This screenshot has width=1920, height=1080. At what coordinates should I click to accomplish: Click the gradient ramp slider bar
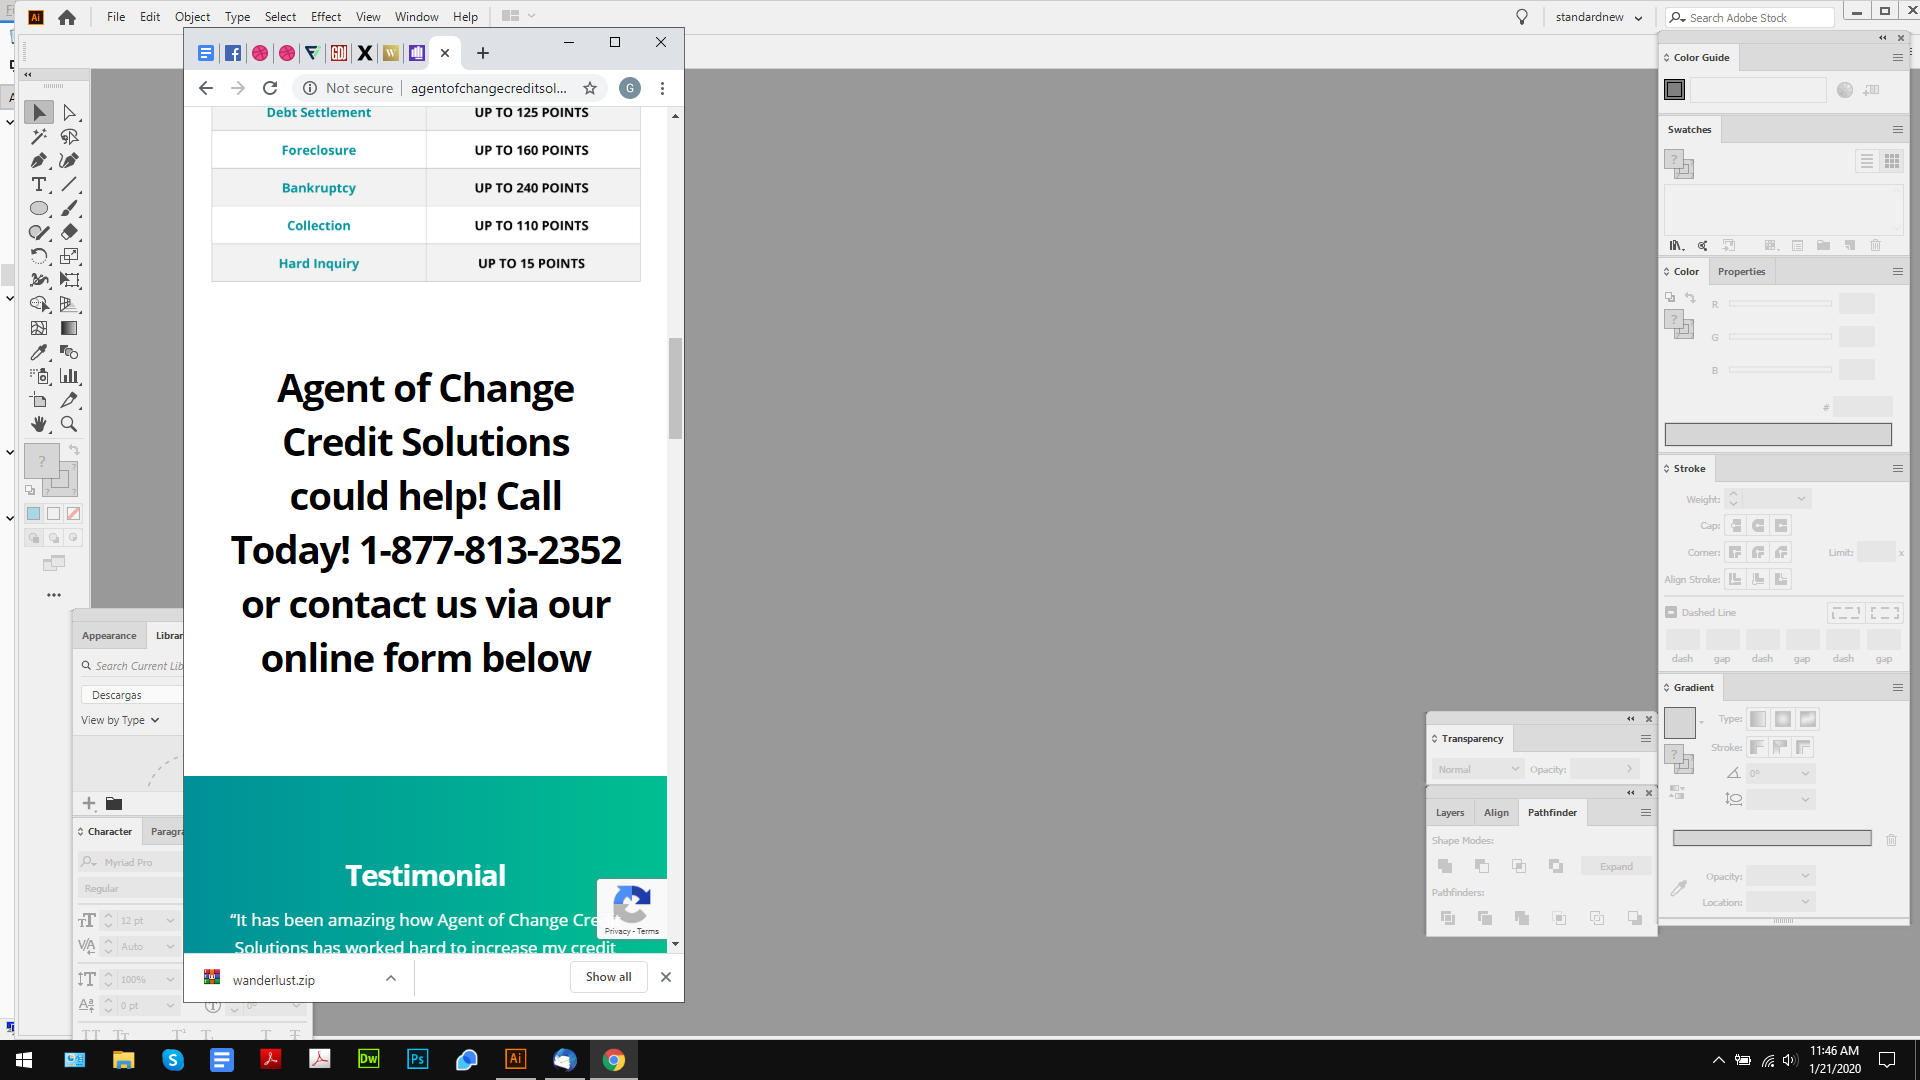pos(1772,838)
